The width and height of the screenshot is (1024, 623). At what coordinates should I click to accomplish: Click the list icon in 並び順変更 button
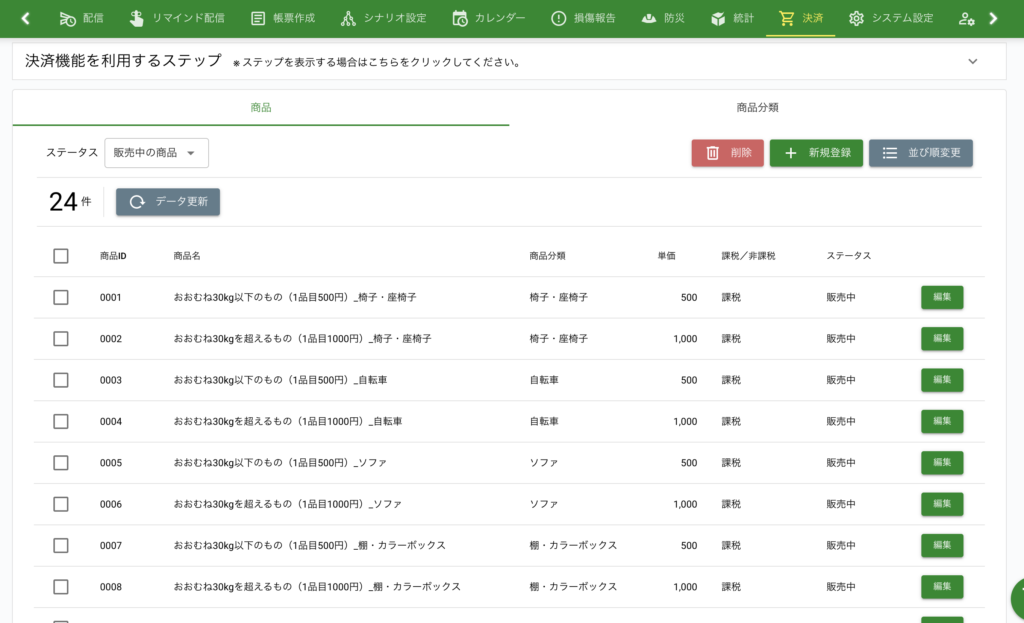pyautogui.click(x=889, y=153)
